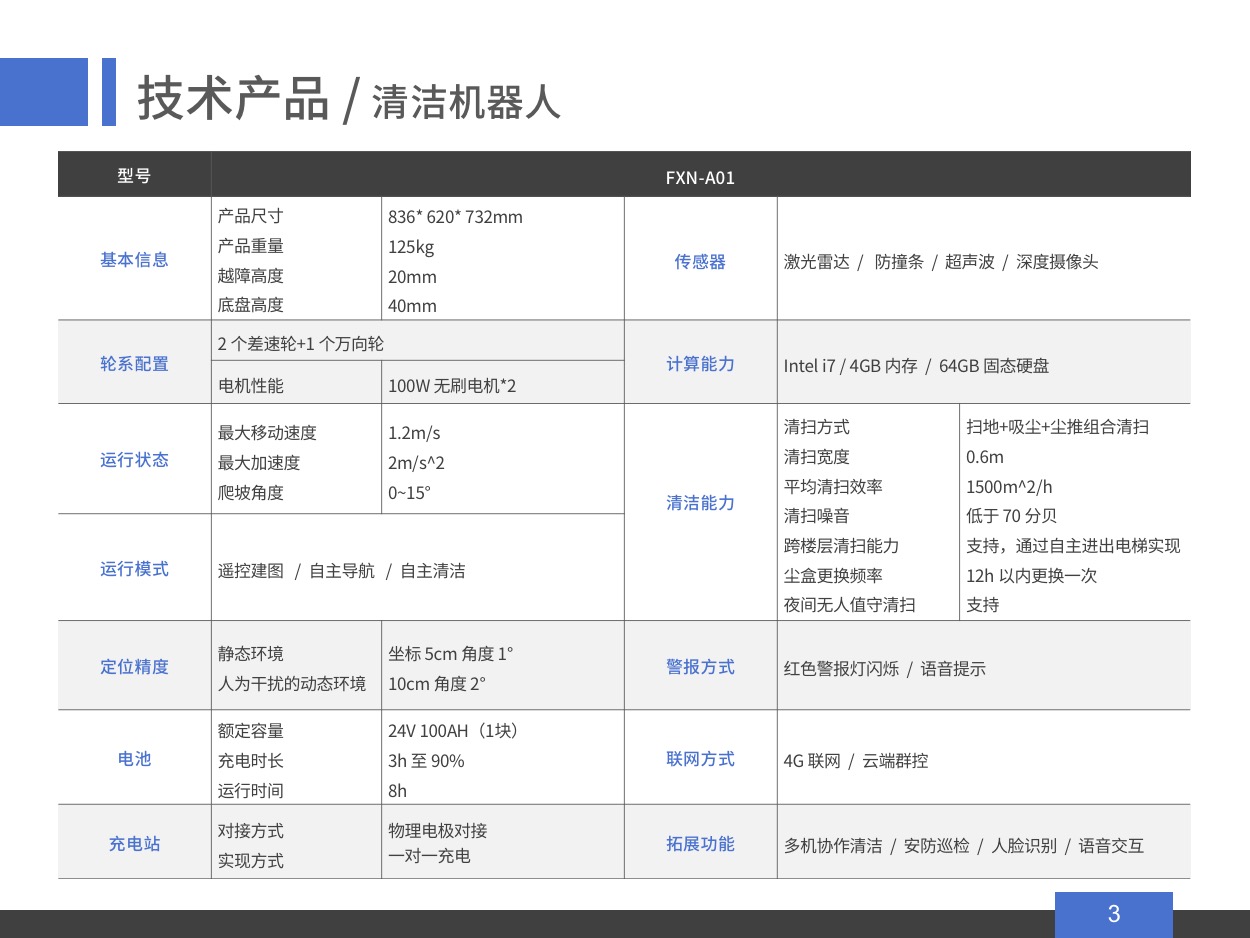Select the Intel i7 / 4GB 内存 specification
The image size is (1250, 938).
click(917, 366)
